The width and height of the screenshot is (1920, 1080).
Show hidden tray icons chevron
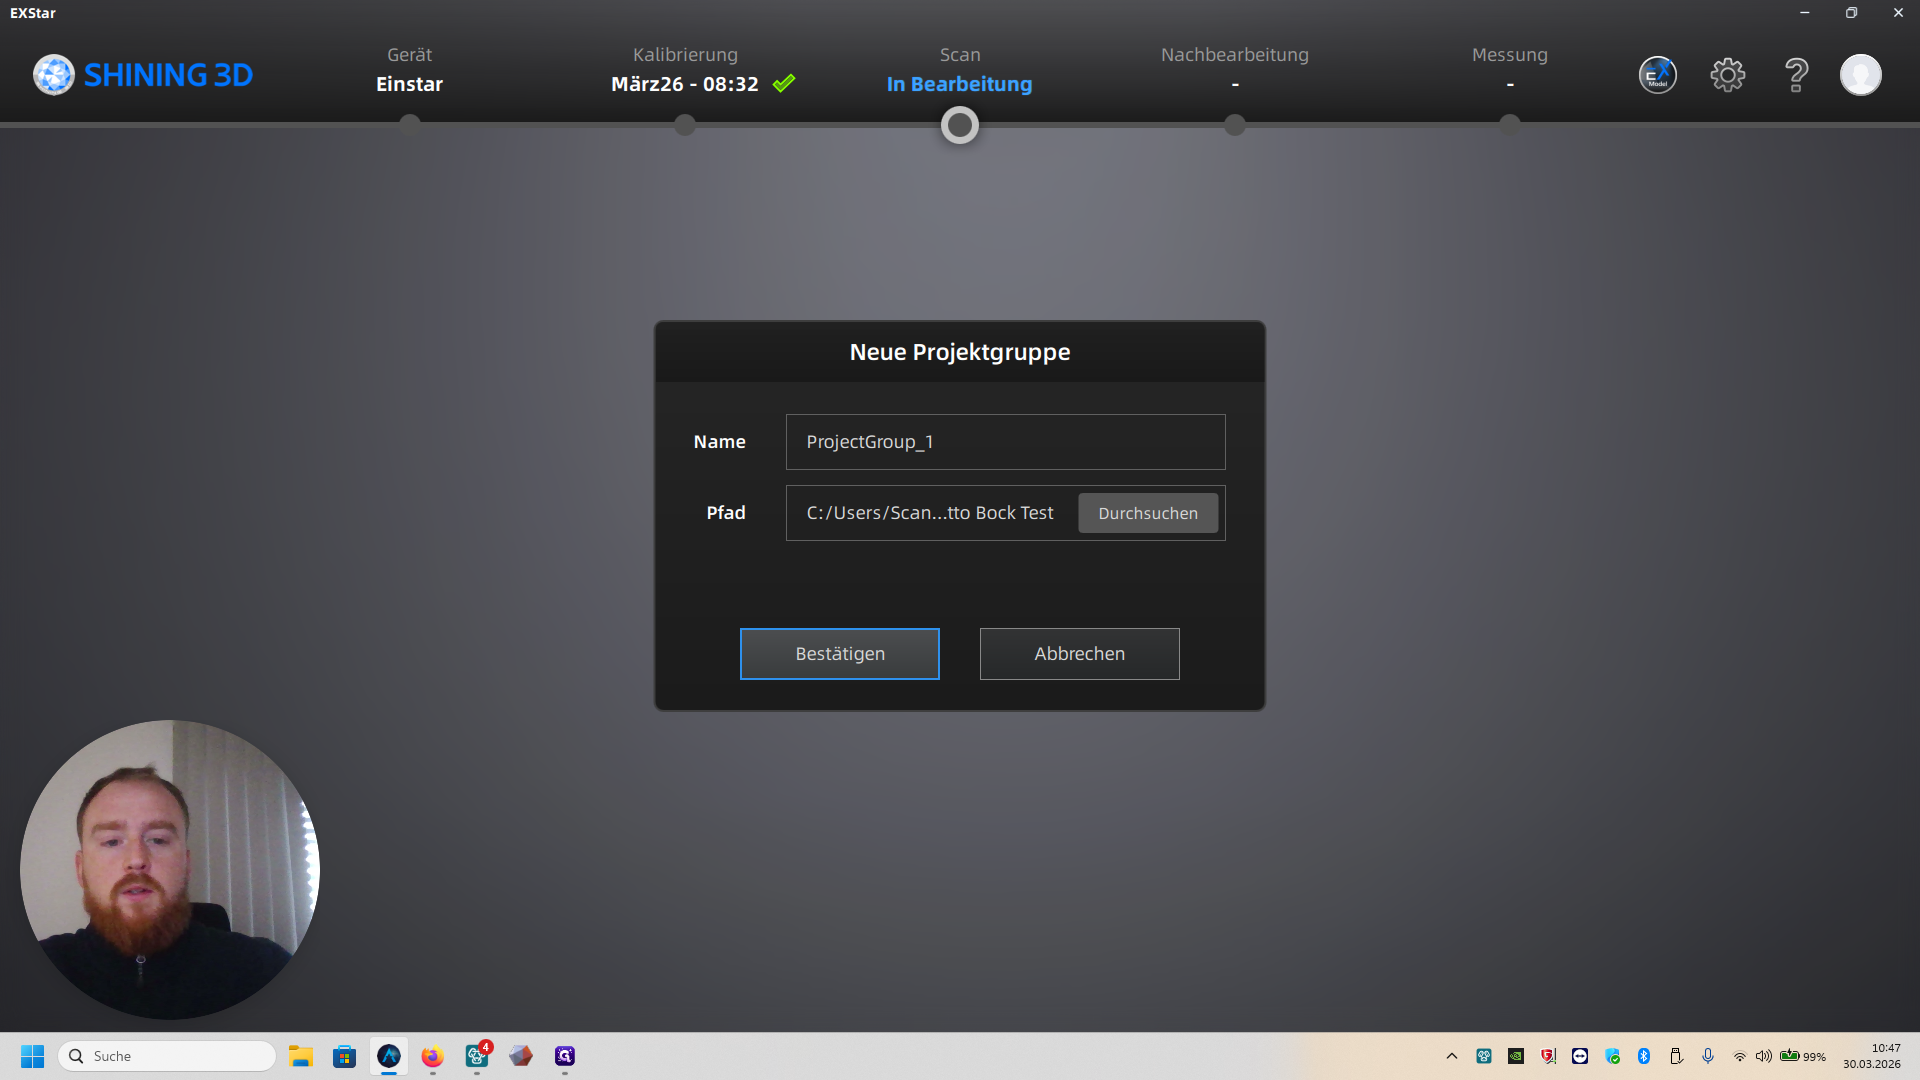point(1452,1056)
